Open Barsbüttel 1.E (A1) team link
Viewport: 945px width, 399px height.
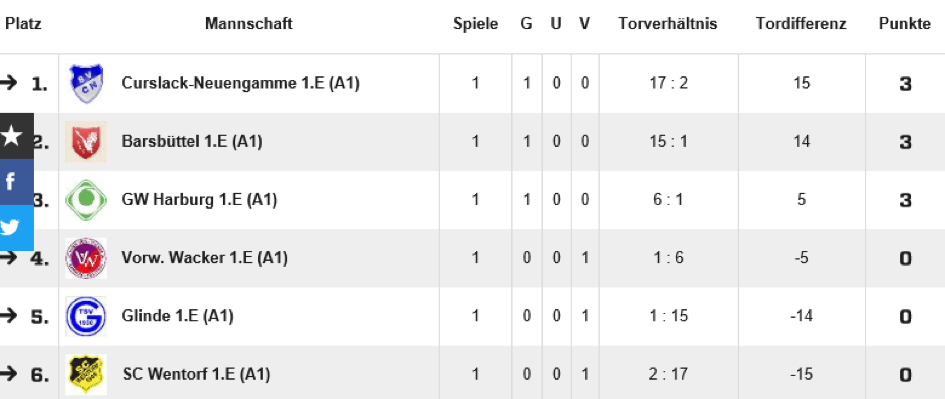[x=192, y=142]
